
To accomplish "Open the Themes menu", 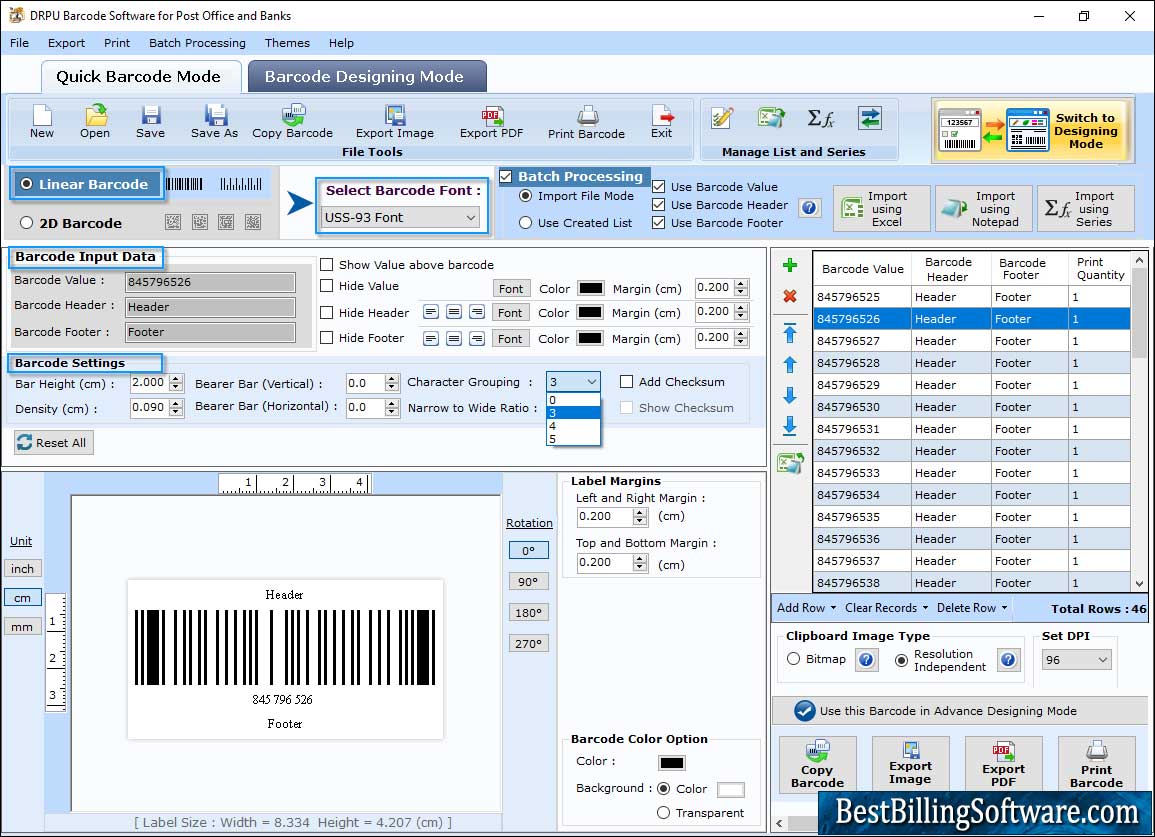I will (x=287, y=43).
